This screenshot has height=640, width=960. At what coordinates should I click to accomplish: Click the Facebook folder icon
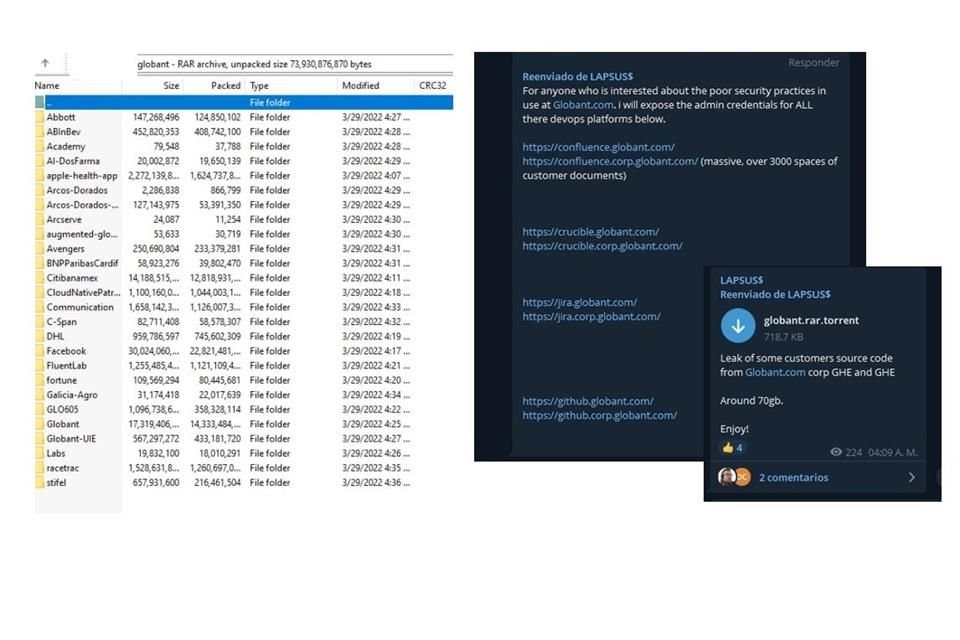40,351
